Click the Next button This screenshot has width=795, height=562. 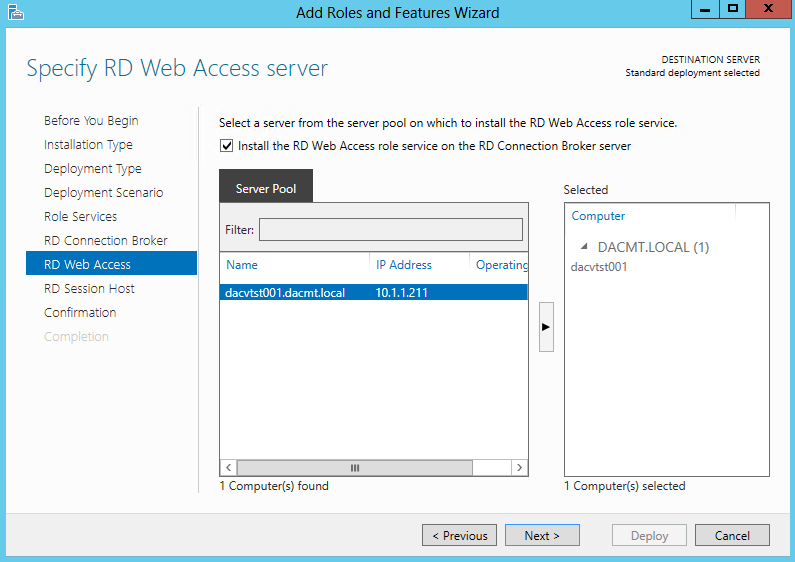click(x=542, y=536)
